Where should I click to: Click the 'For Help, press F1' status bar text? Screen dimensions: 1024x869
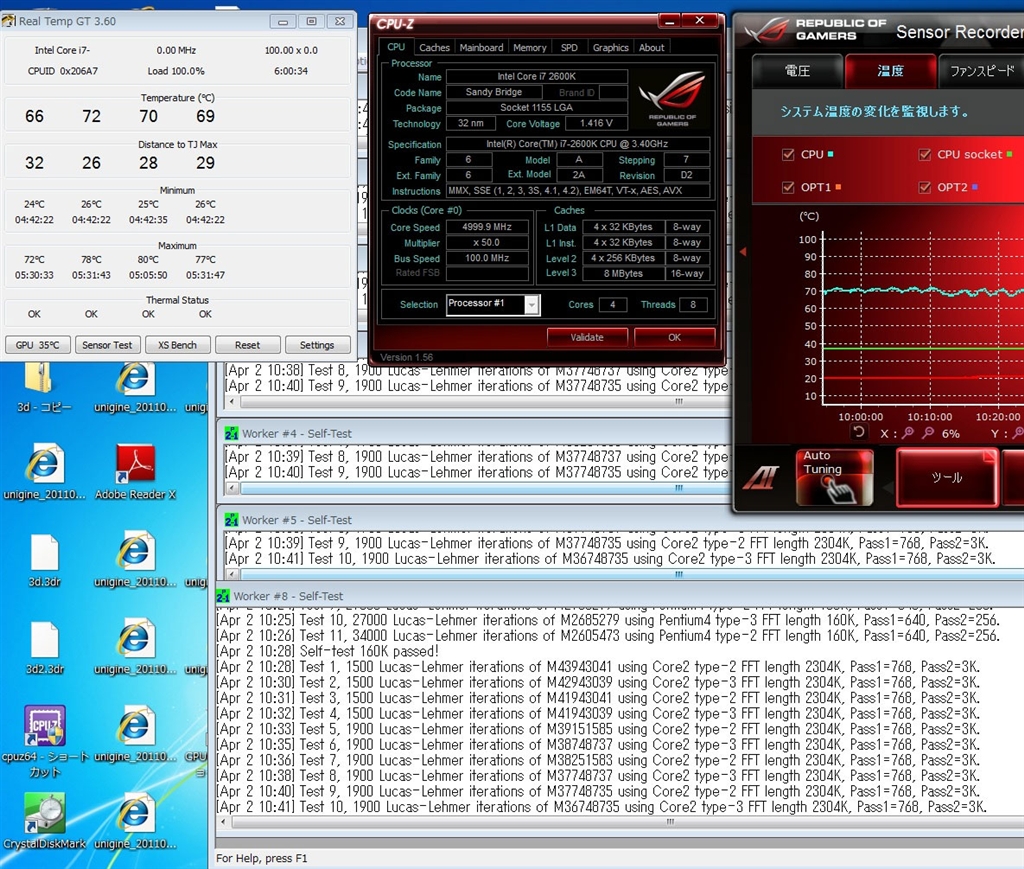(x=262, y=859)
